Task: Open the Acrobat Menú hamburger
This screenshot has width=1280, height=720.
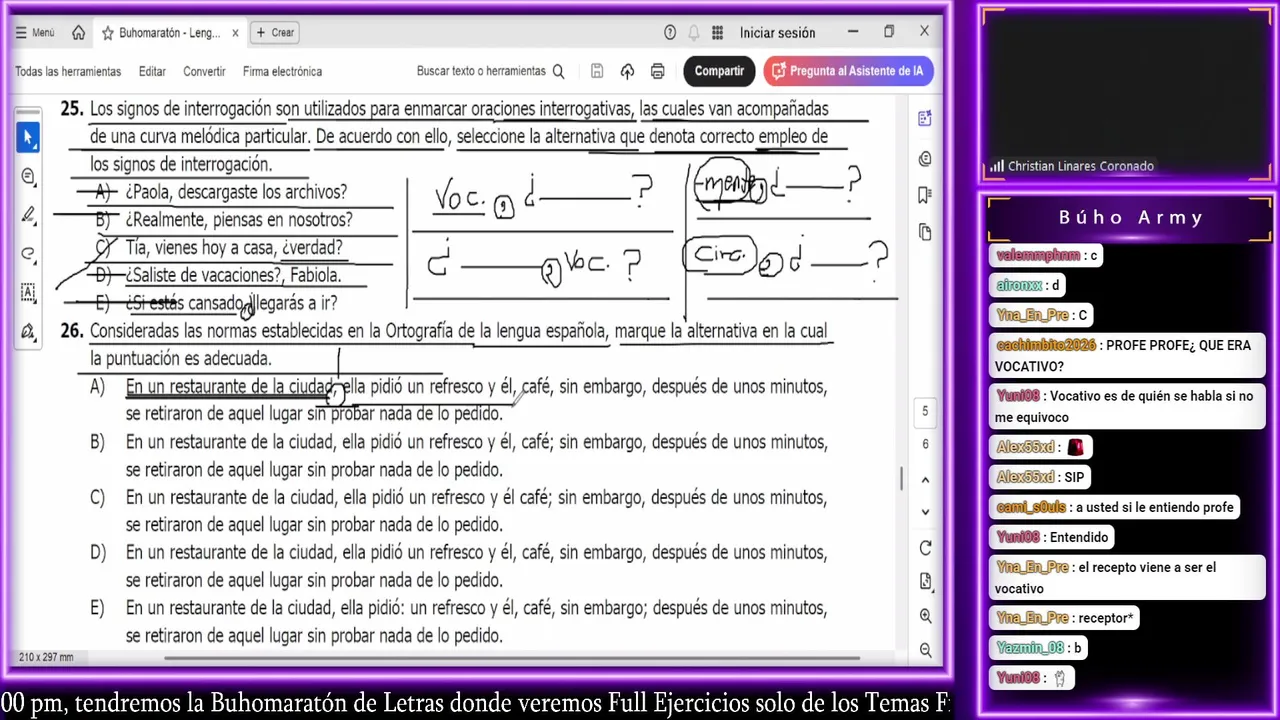Action: coord(35,32)
